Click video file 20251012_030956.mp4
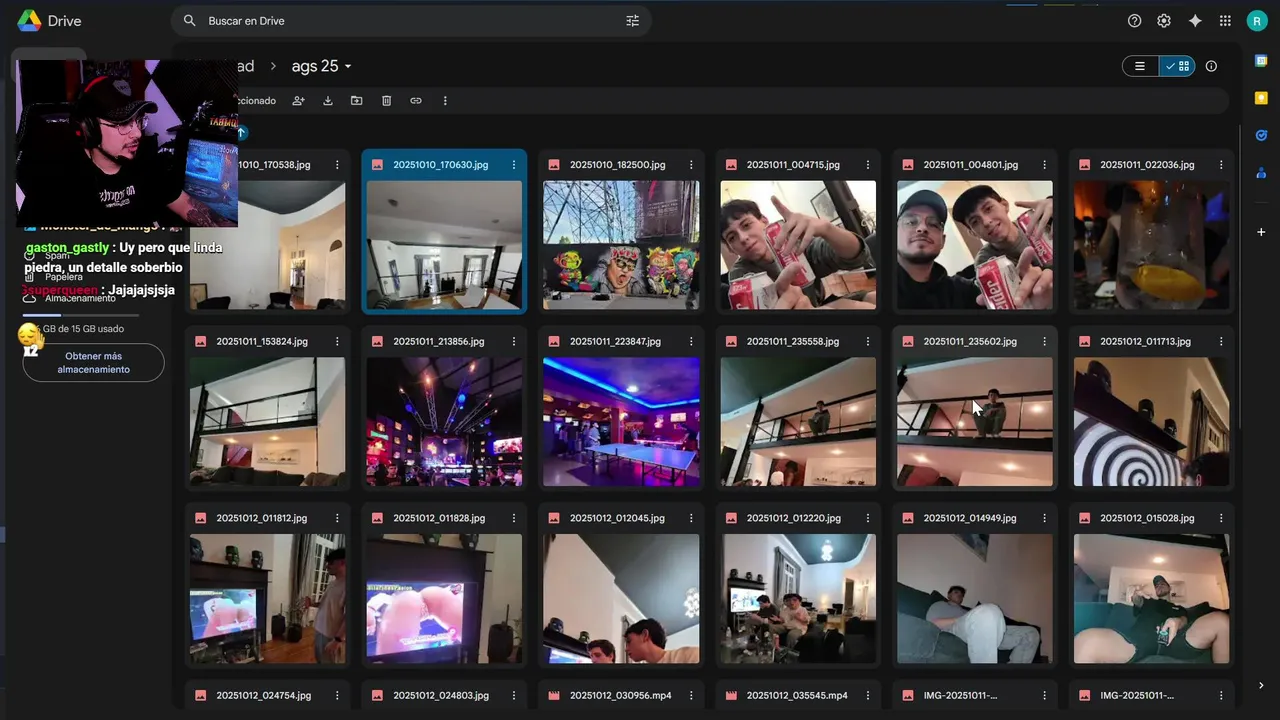This screenshot has width=1280, height=720. tap(621, 696)
